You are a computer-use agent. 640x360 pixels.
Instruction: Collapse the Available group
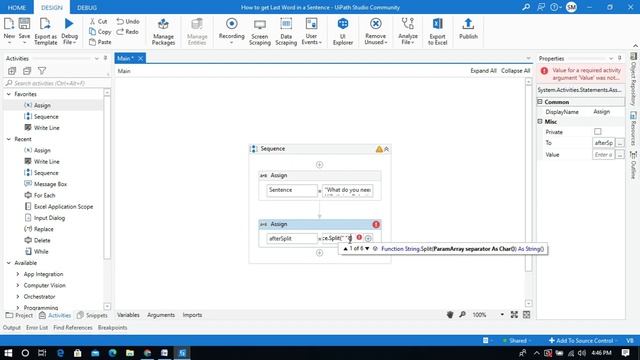coord(9,263)
